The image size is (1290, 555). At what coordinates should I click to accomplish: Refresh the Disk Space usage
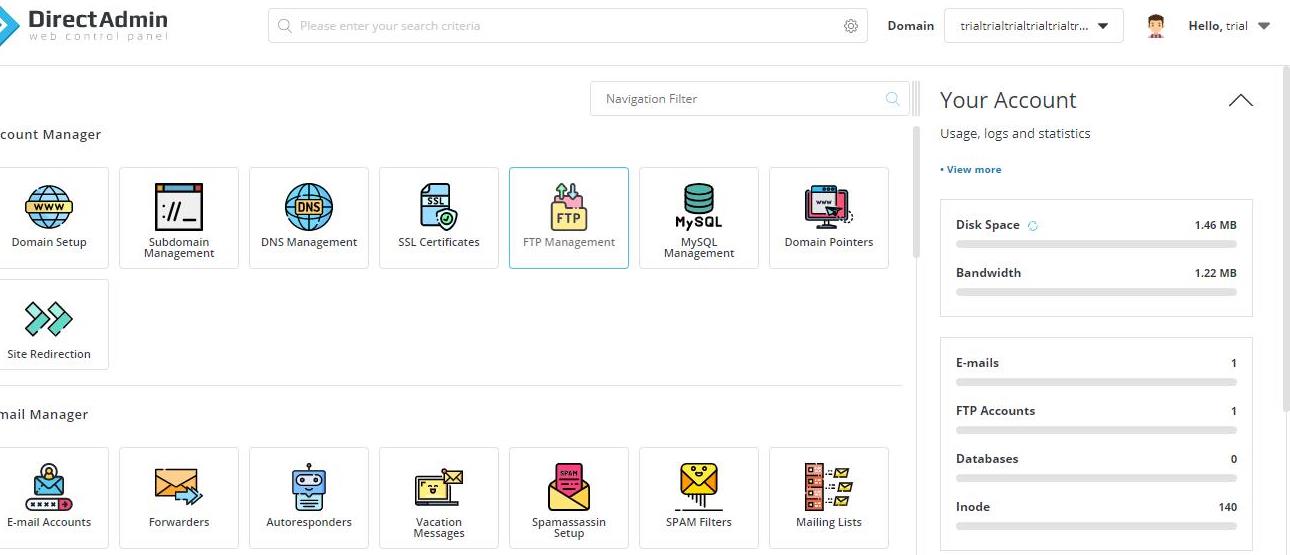tap(1033, 226)
